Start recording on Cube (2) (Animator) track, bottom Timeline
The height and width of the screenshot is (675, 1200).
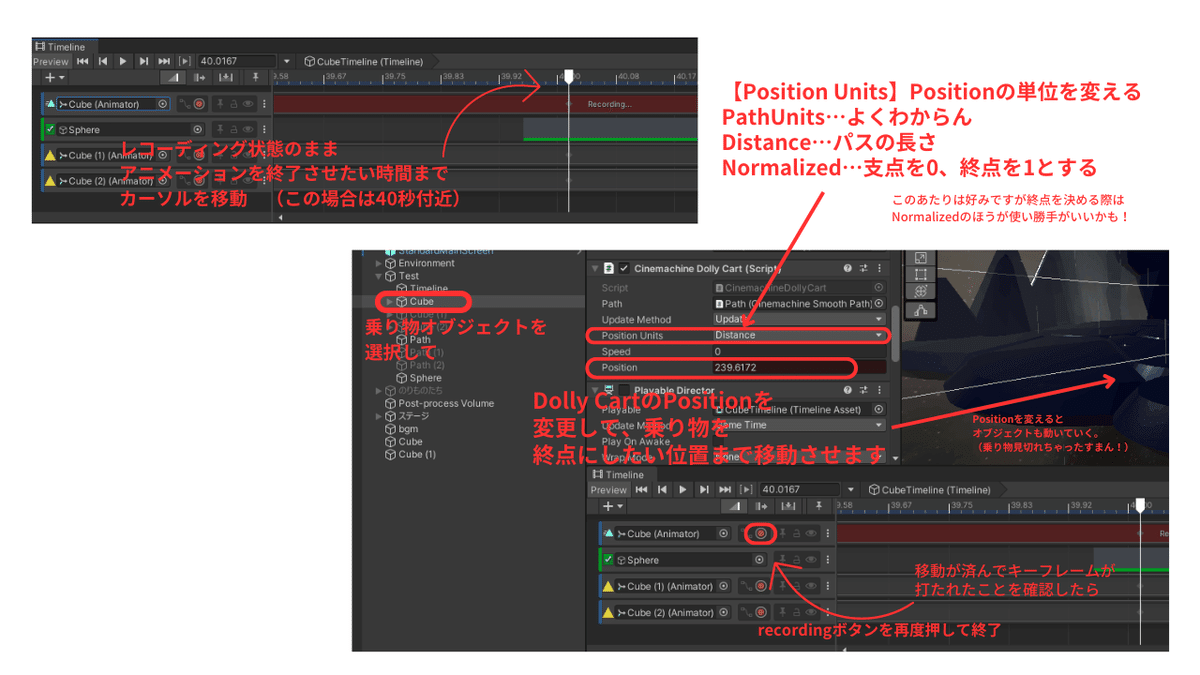761,612
